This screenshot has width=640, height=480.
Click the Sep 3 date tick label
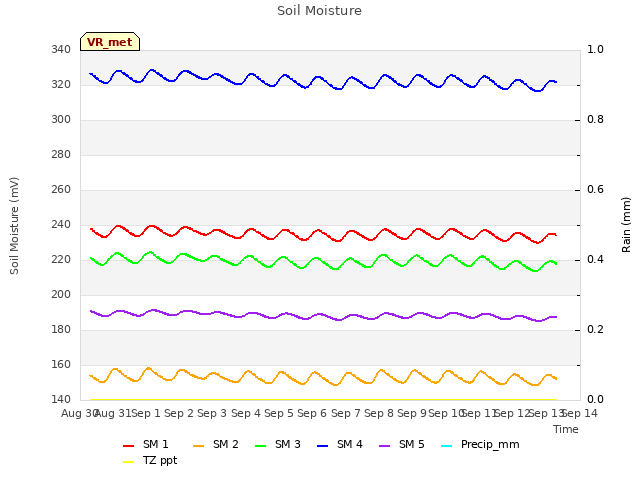click(x=212, y=413)
